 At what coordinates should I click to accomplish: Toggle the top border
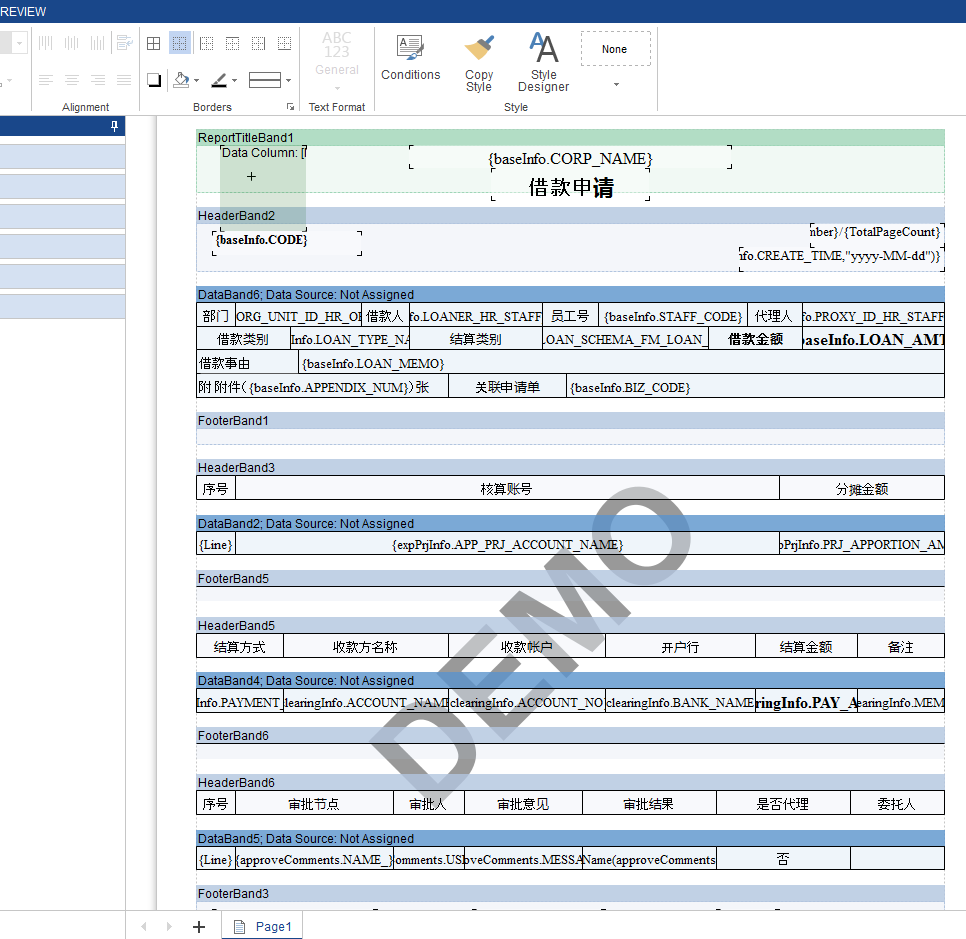(232, 43)
